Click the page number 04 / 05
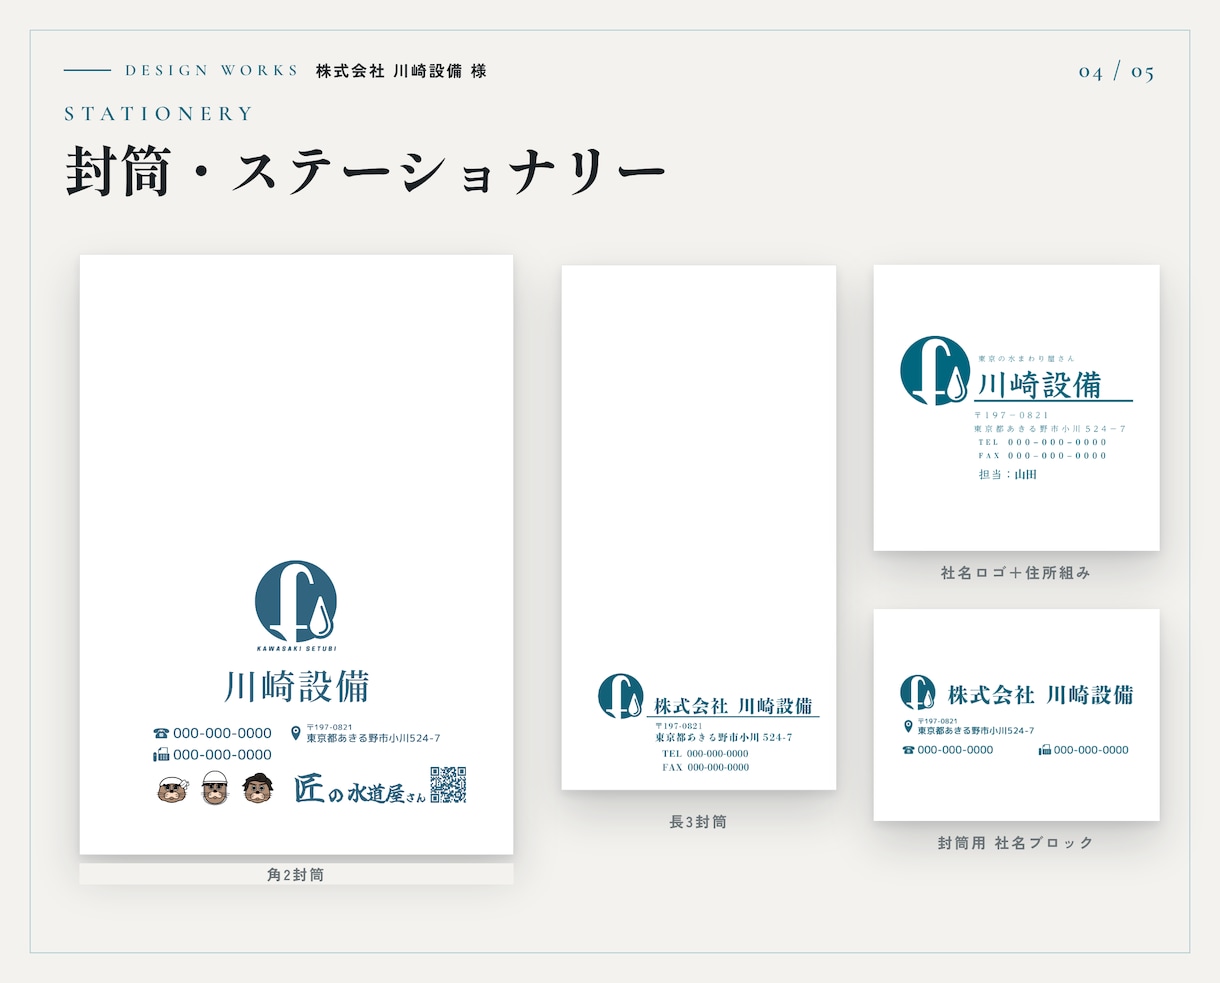 click(1116, 72)
